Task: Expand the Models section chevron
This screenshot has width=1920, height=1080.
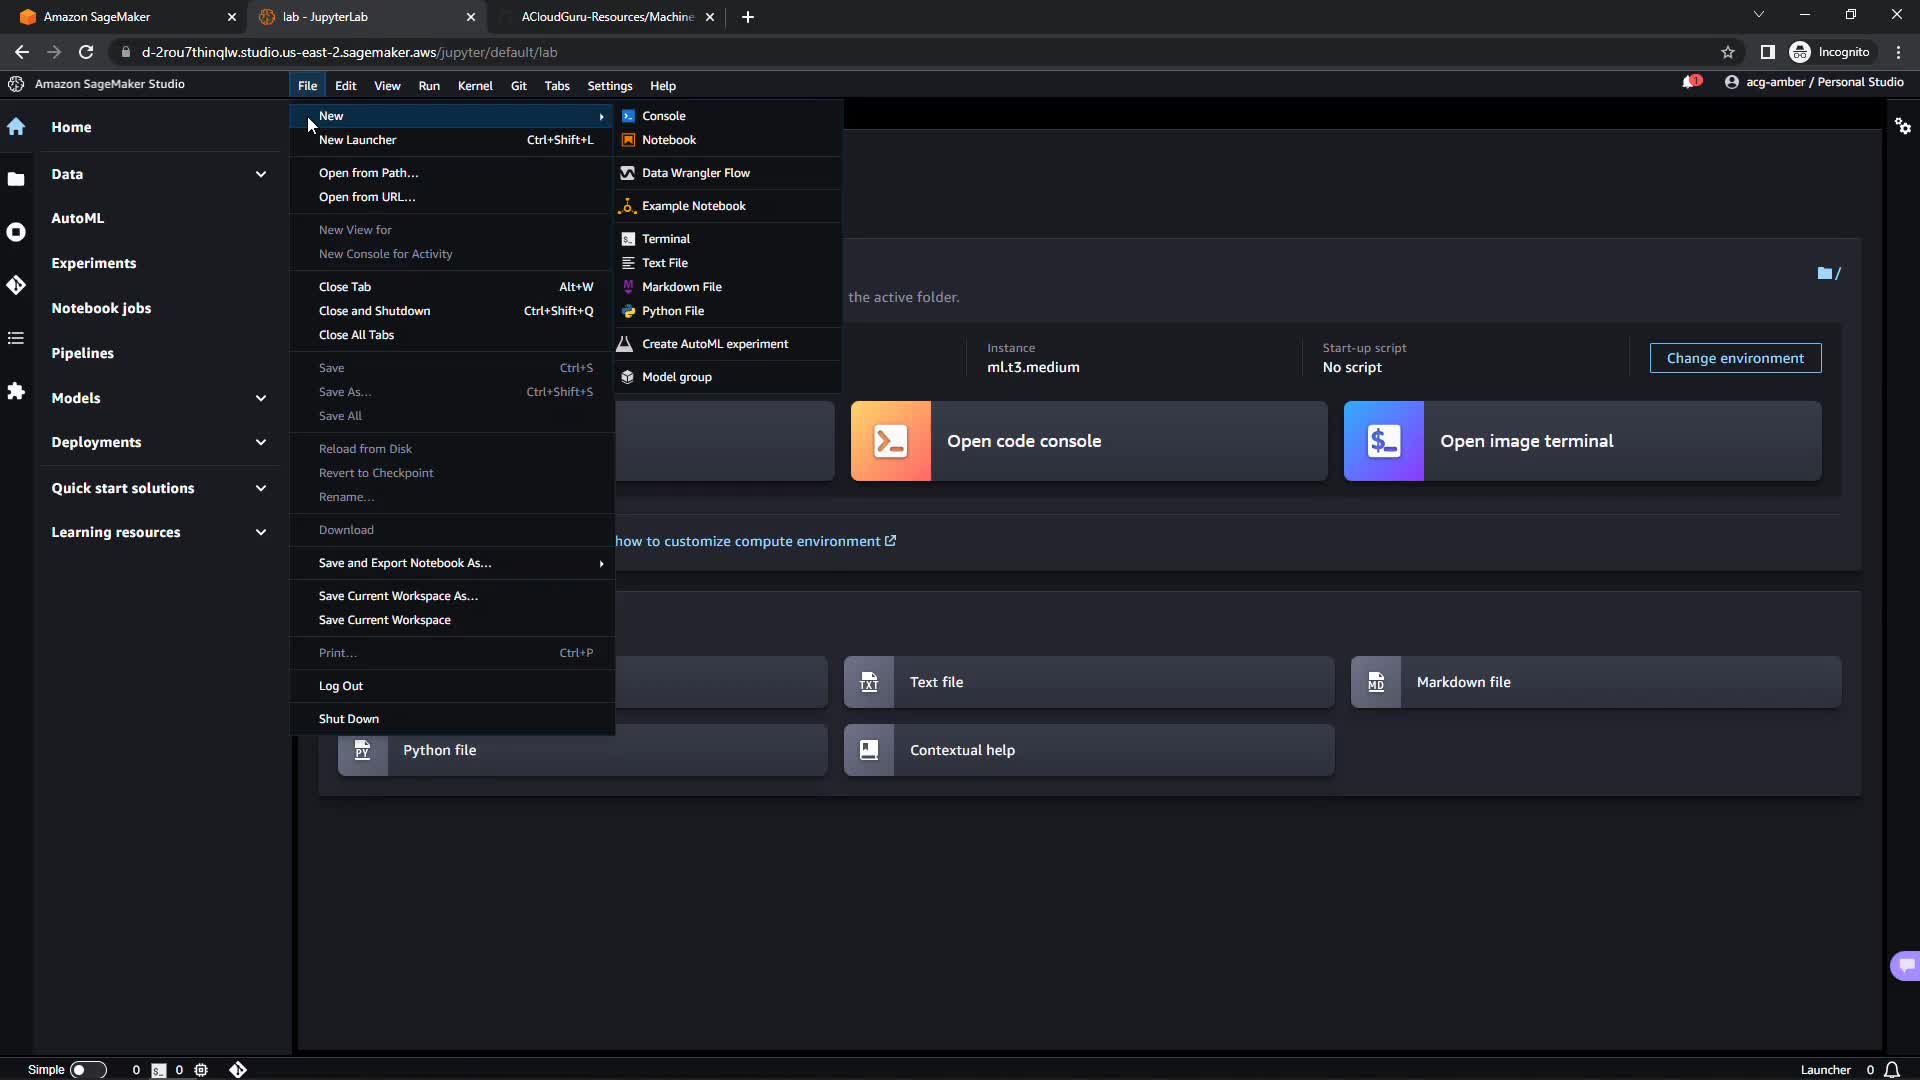Action: pos(261,398)
